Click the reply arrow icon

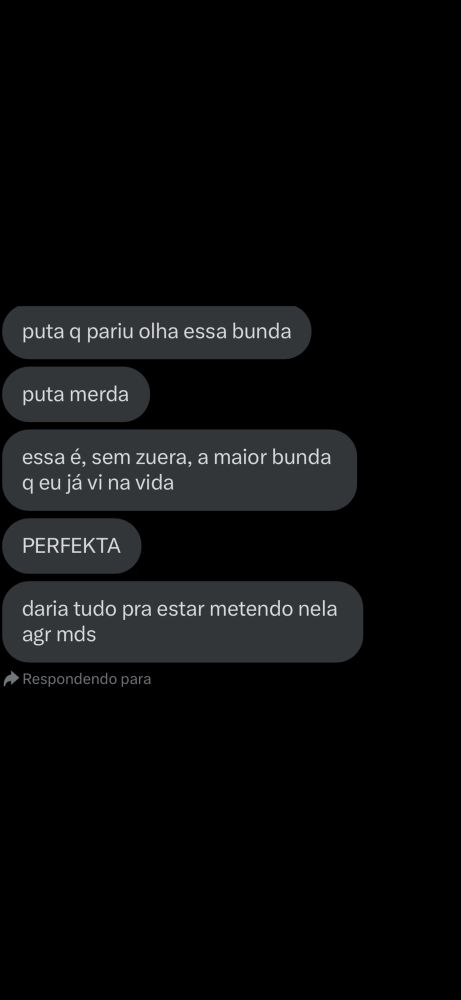[11, 679]
